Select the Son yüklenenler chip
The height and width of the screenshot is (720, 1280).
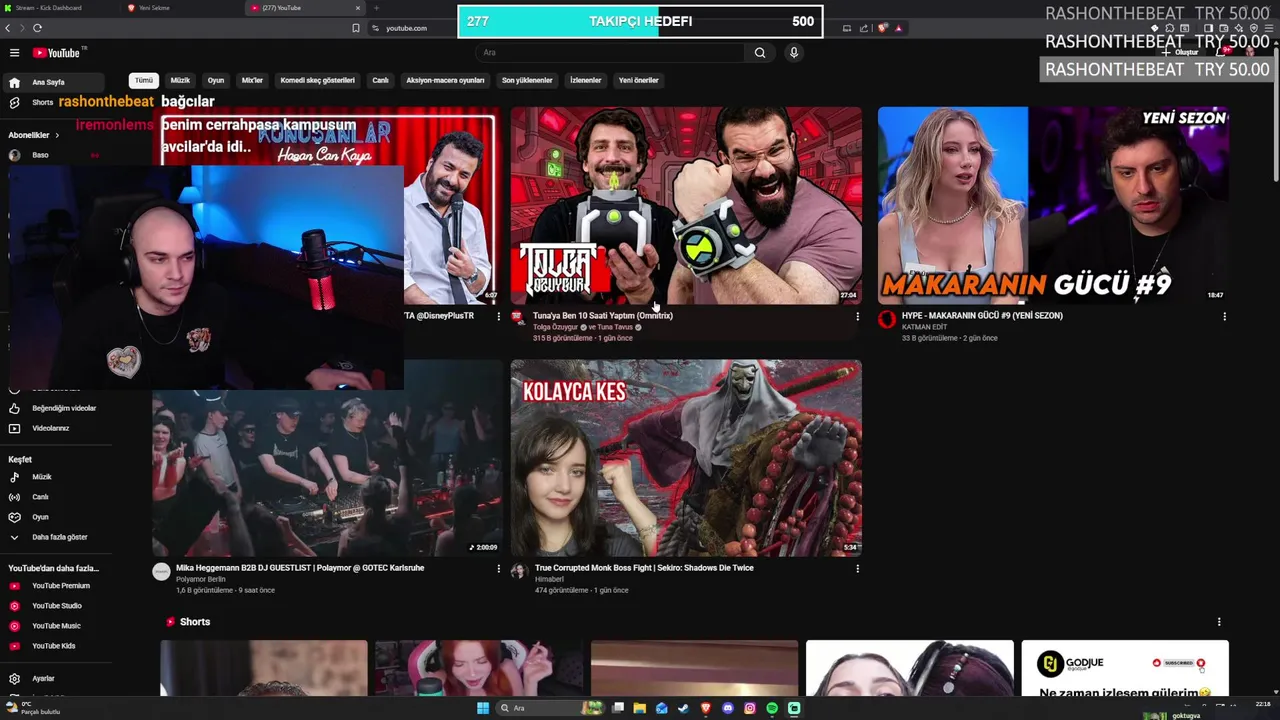[x=527, y=80]
